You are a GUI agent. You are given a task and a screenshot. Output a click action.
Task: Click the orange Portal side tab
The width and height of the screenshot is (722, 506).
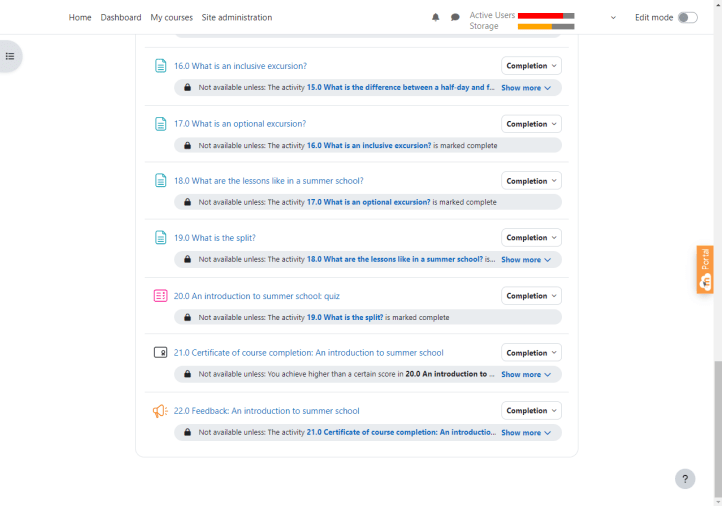(x=705, y=269)
